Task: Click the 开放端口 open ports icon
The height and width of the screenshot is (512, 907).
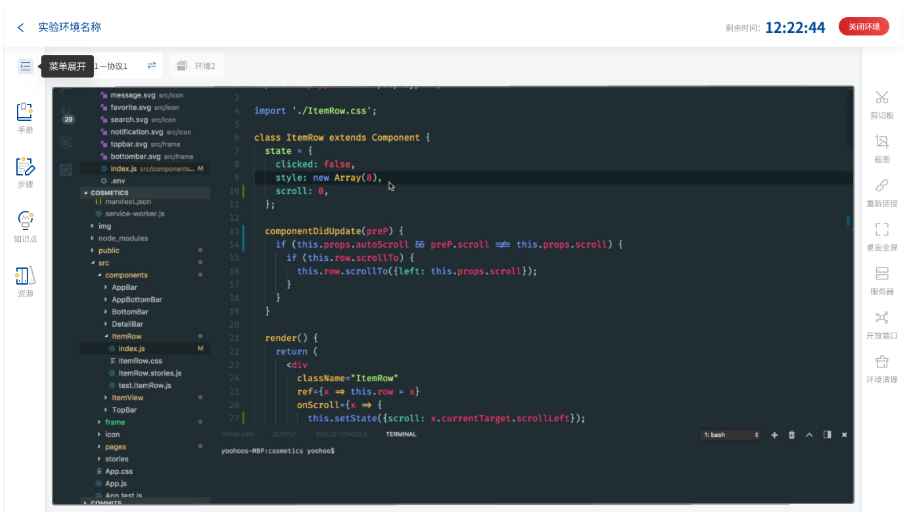Action: pyautogui.click(x=881, y=323)
